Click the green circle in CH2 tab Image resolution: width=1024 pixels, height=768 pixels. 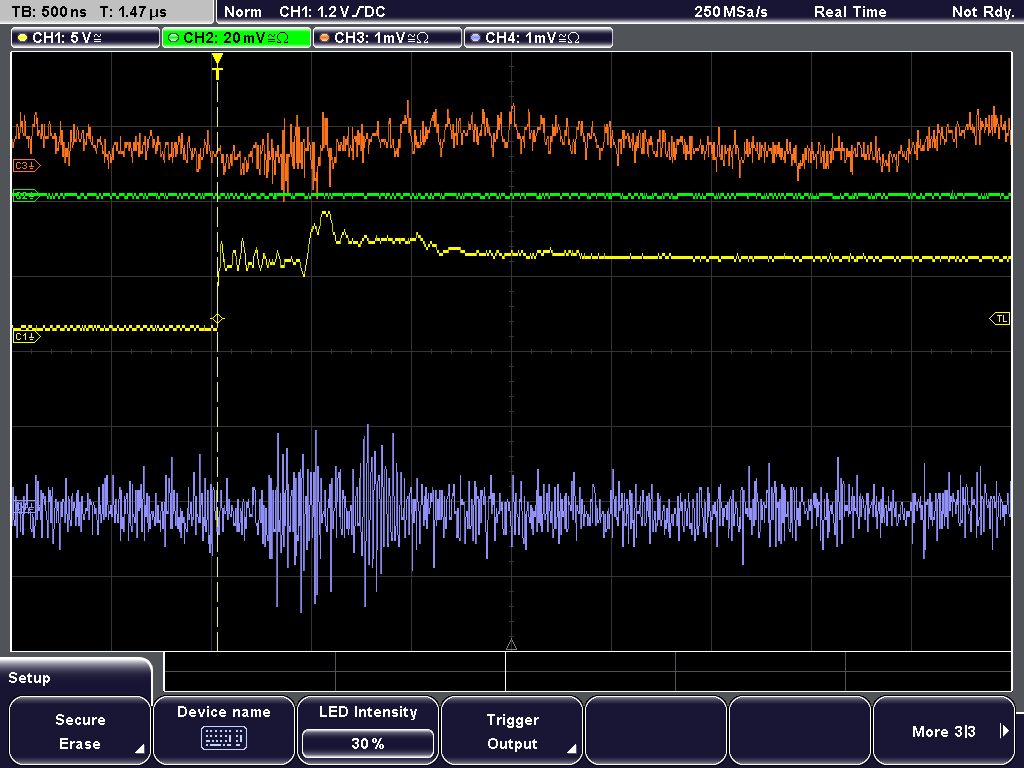point(174,38)
